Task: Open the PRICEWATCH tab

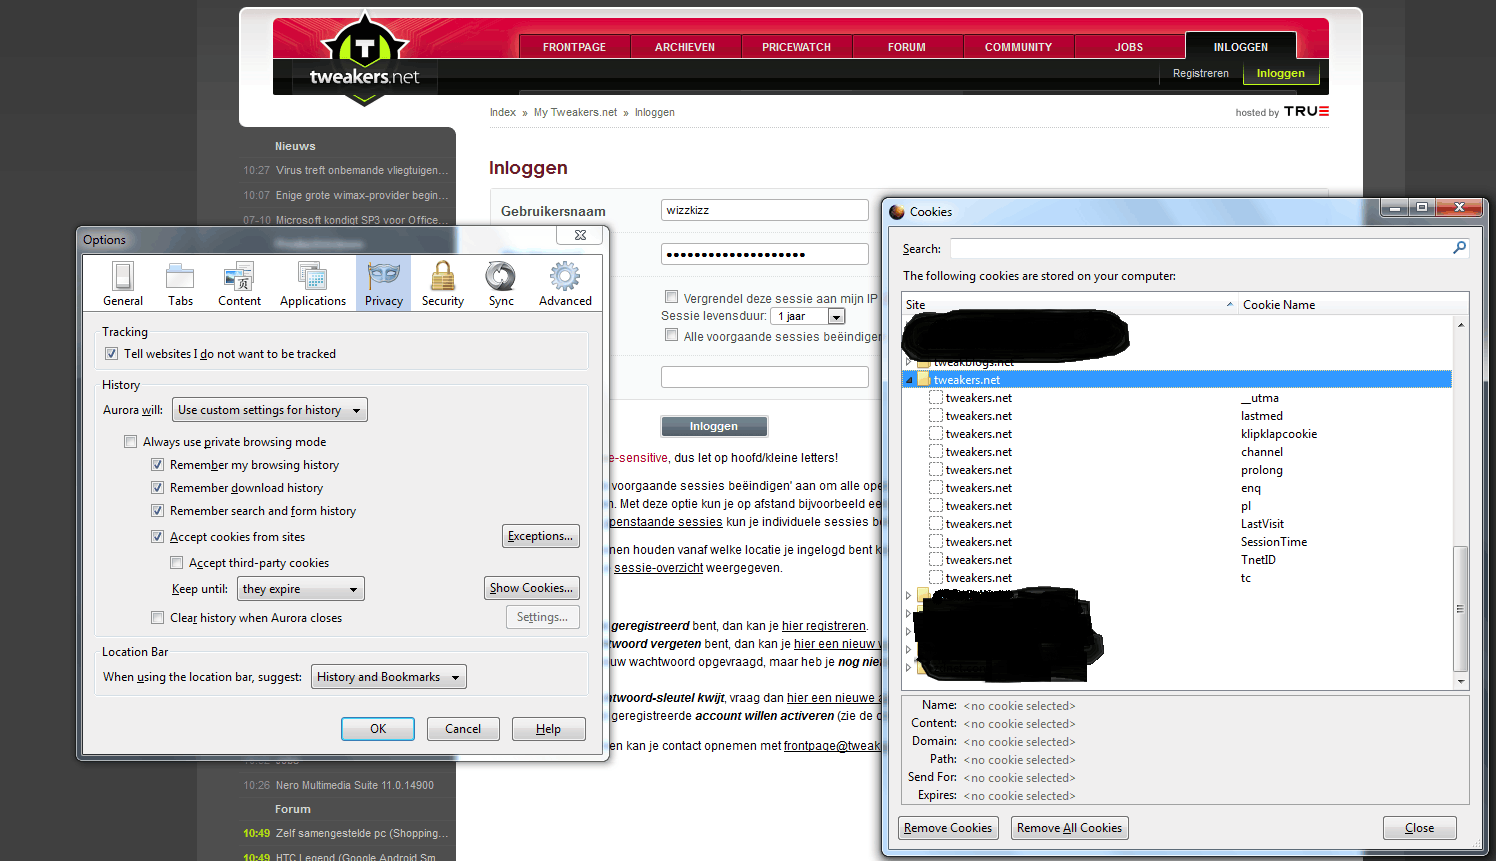Action: click(796, 47)
